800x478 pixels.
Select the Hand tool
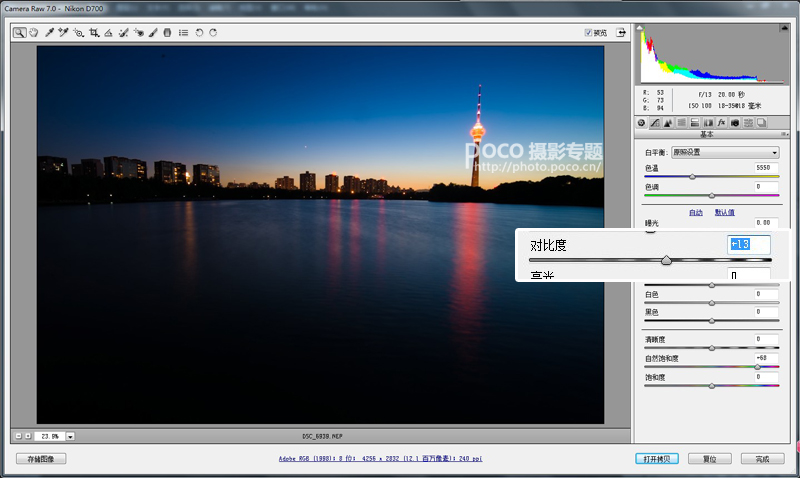click(34, 33)
